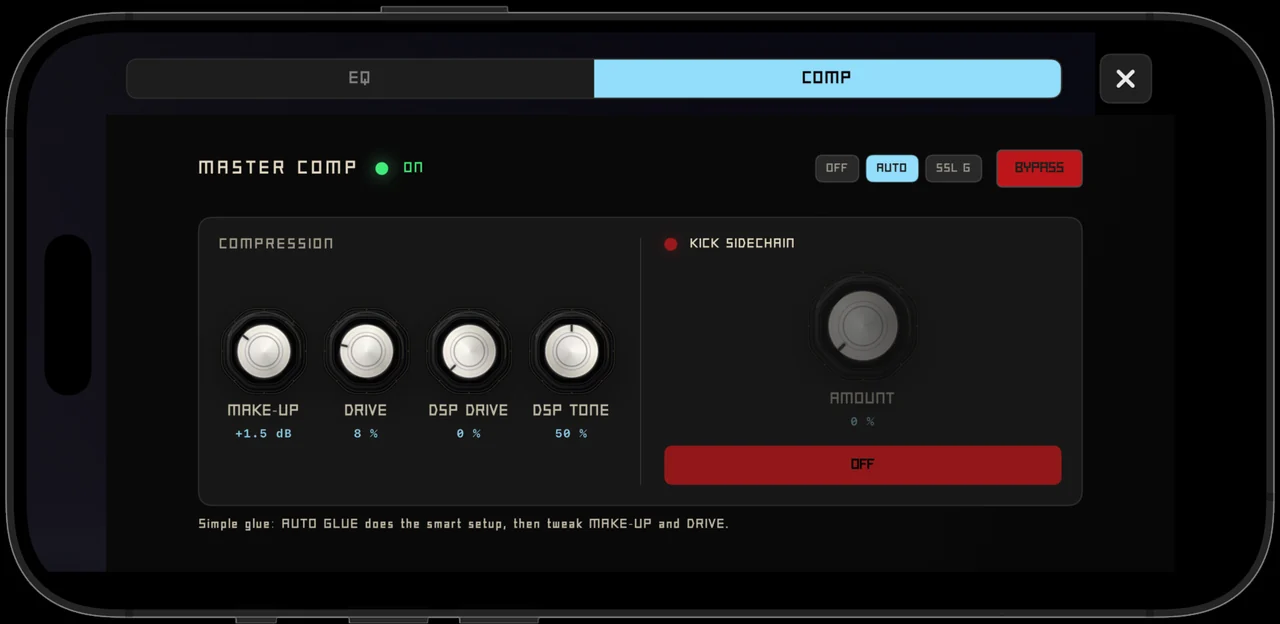This screenshot has height=624, width=1280.
Task: Toggle the red kick sidechain OFF button
Action: coord(862,465)
